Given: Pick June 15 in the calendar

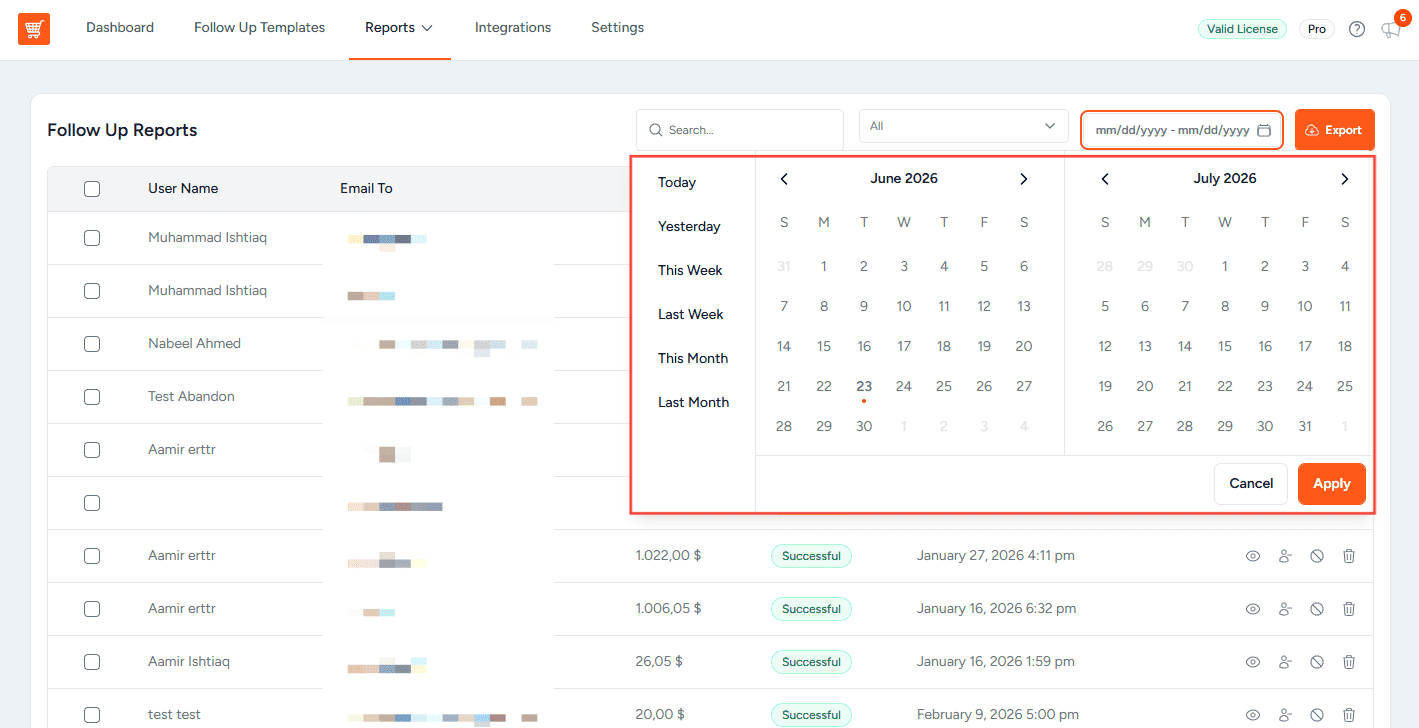Looking at the screenshot, I should click(824, 347).
